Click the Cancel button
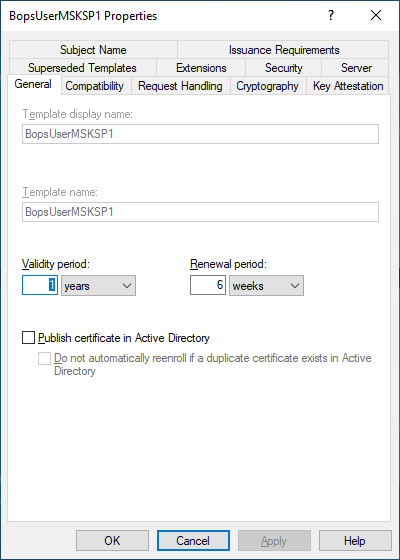 [193, 541]
